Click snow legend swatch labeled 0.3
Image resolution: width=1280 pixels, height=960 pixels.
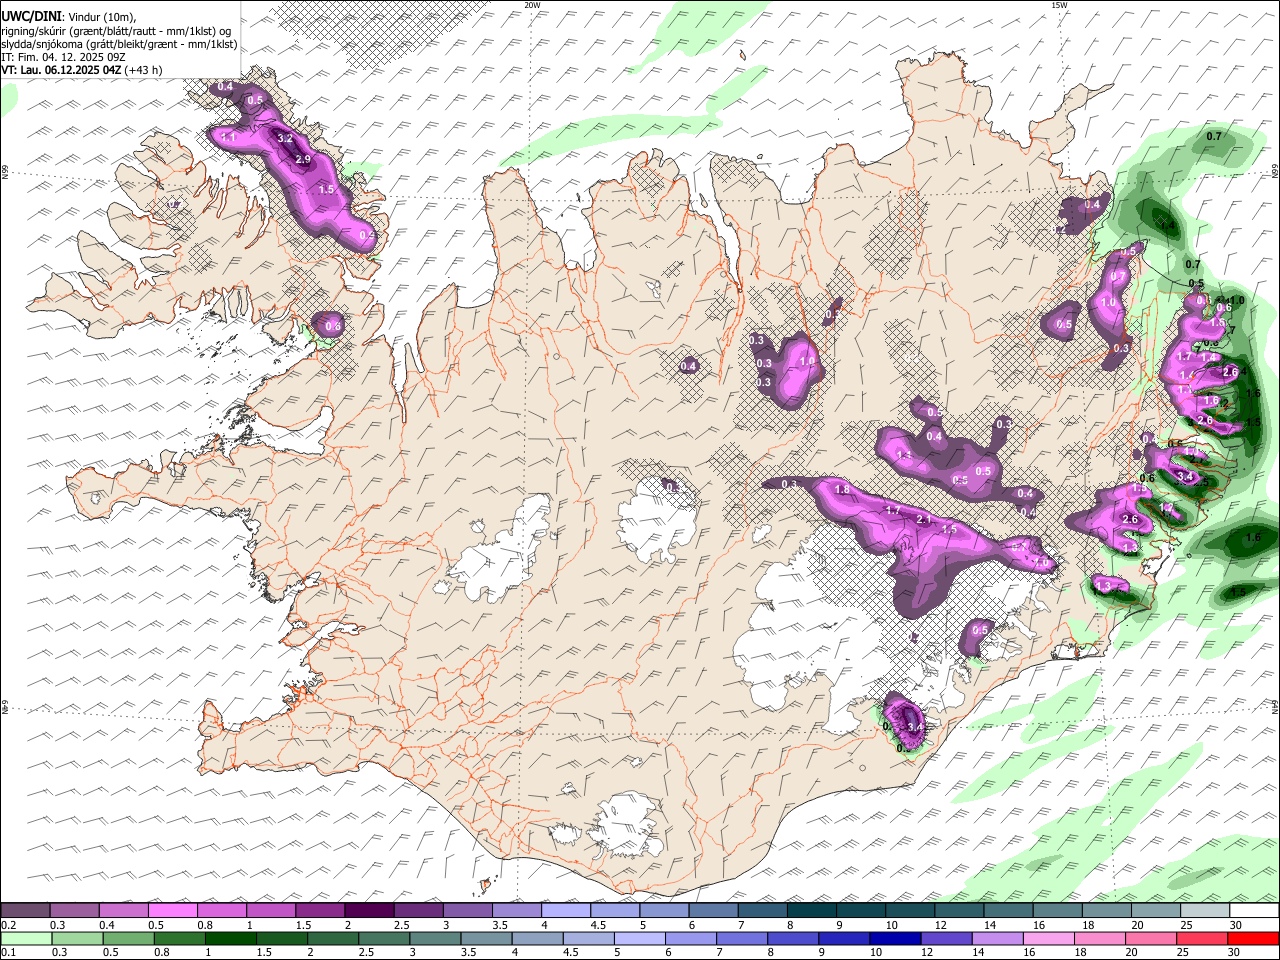[74, 911]
